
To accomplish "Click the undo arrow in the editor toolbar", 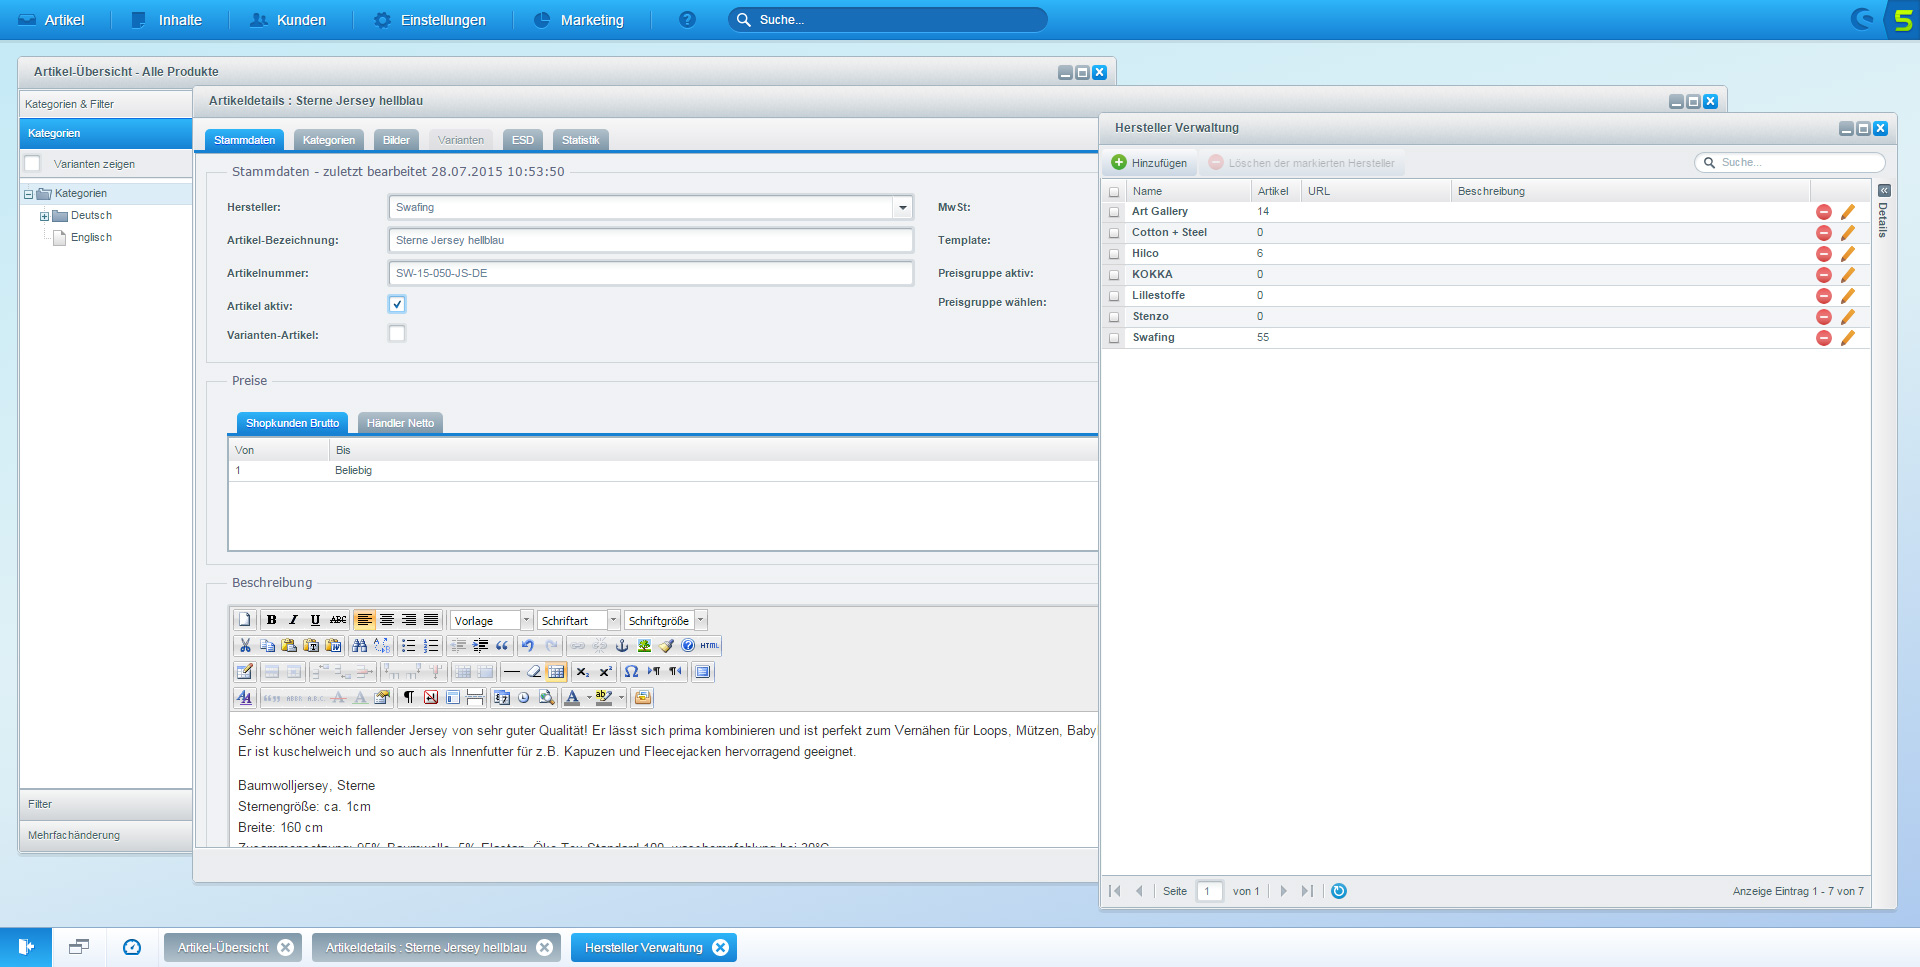I will click(x=528, y=646).
